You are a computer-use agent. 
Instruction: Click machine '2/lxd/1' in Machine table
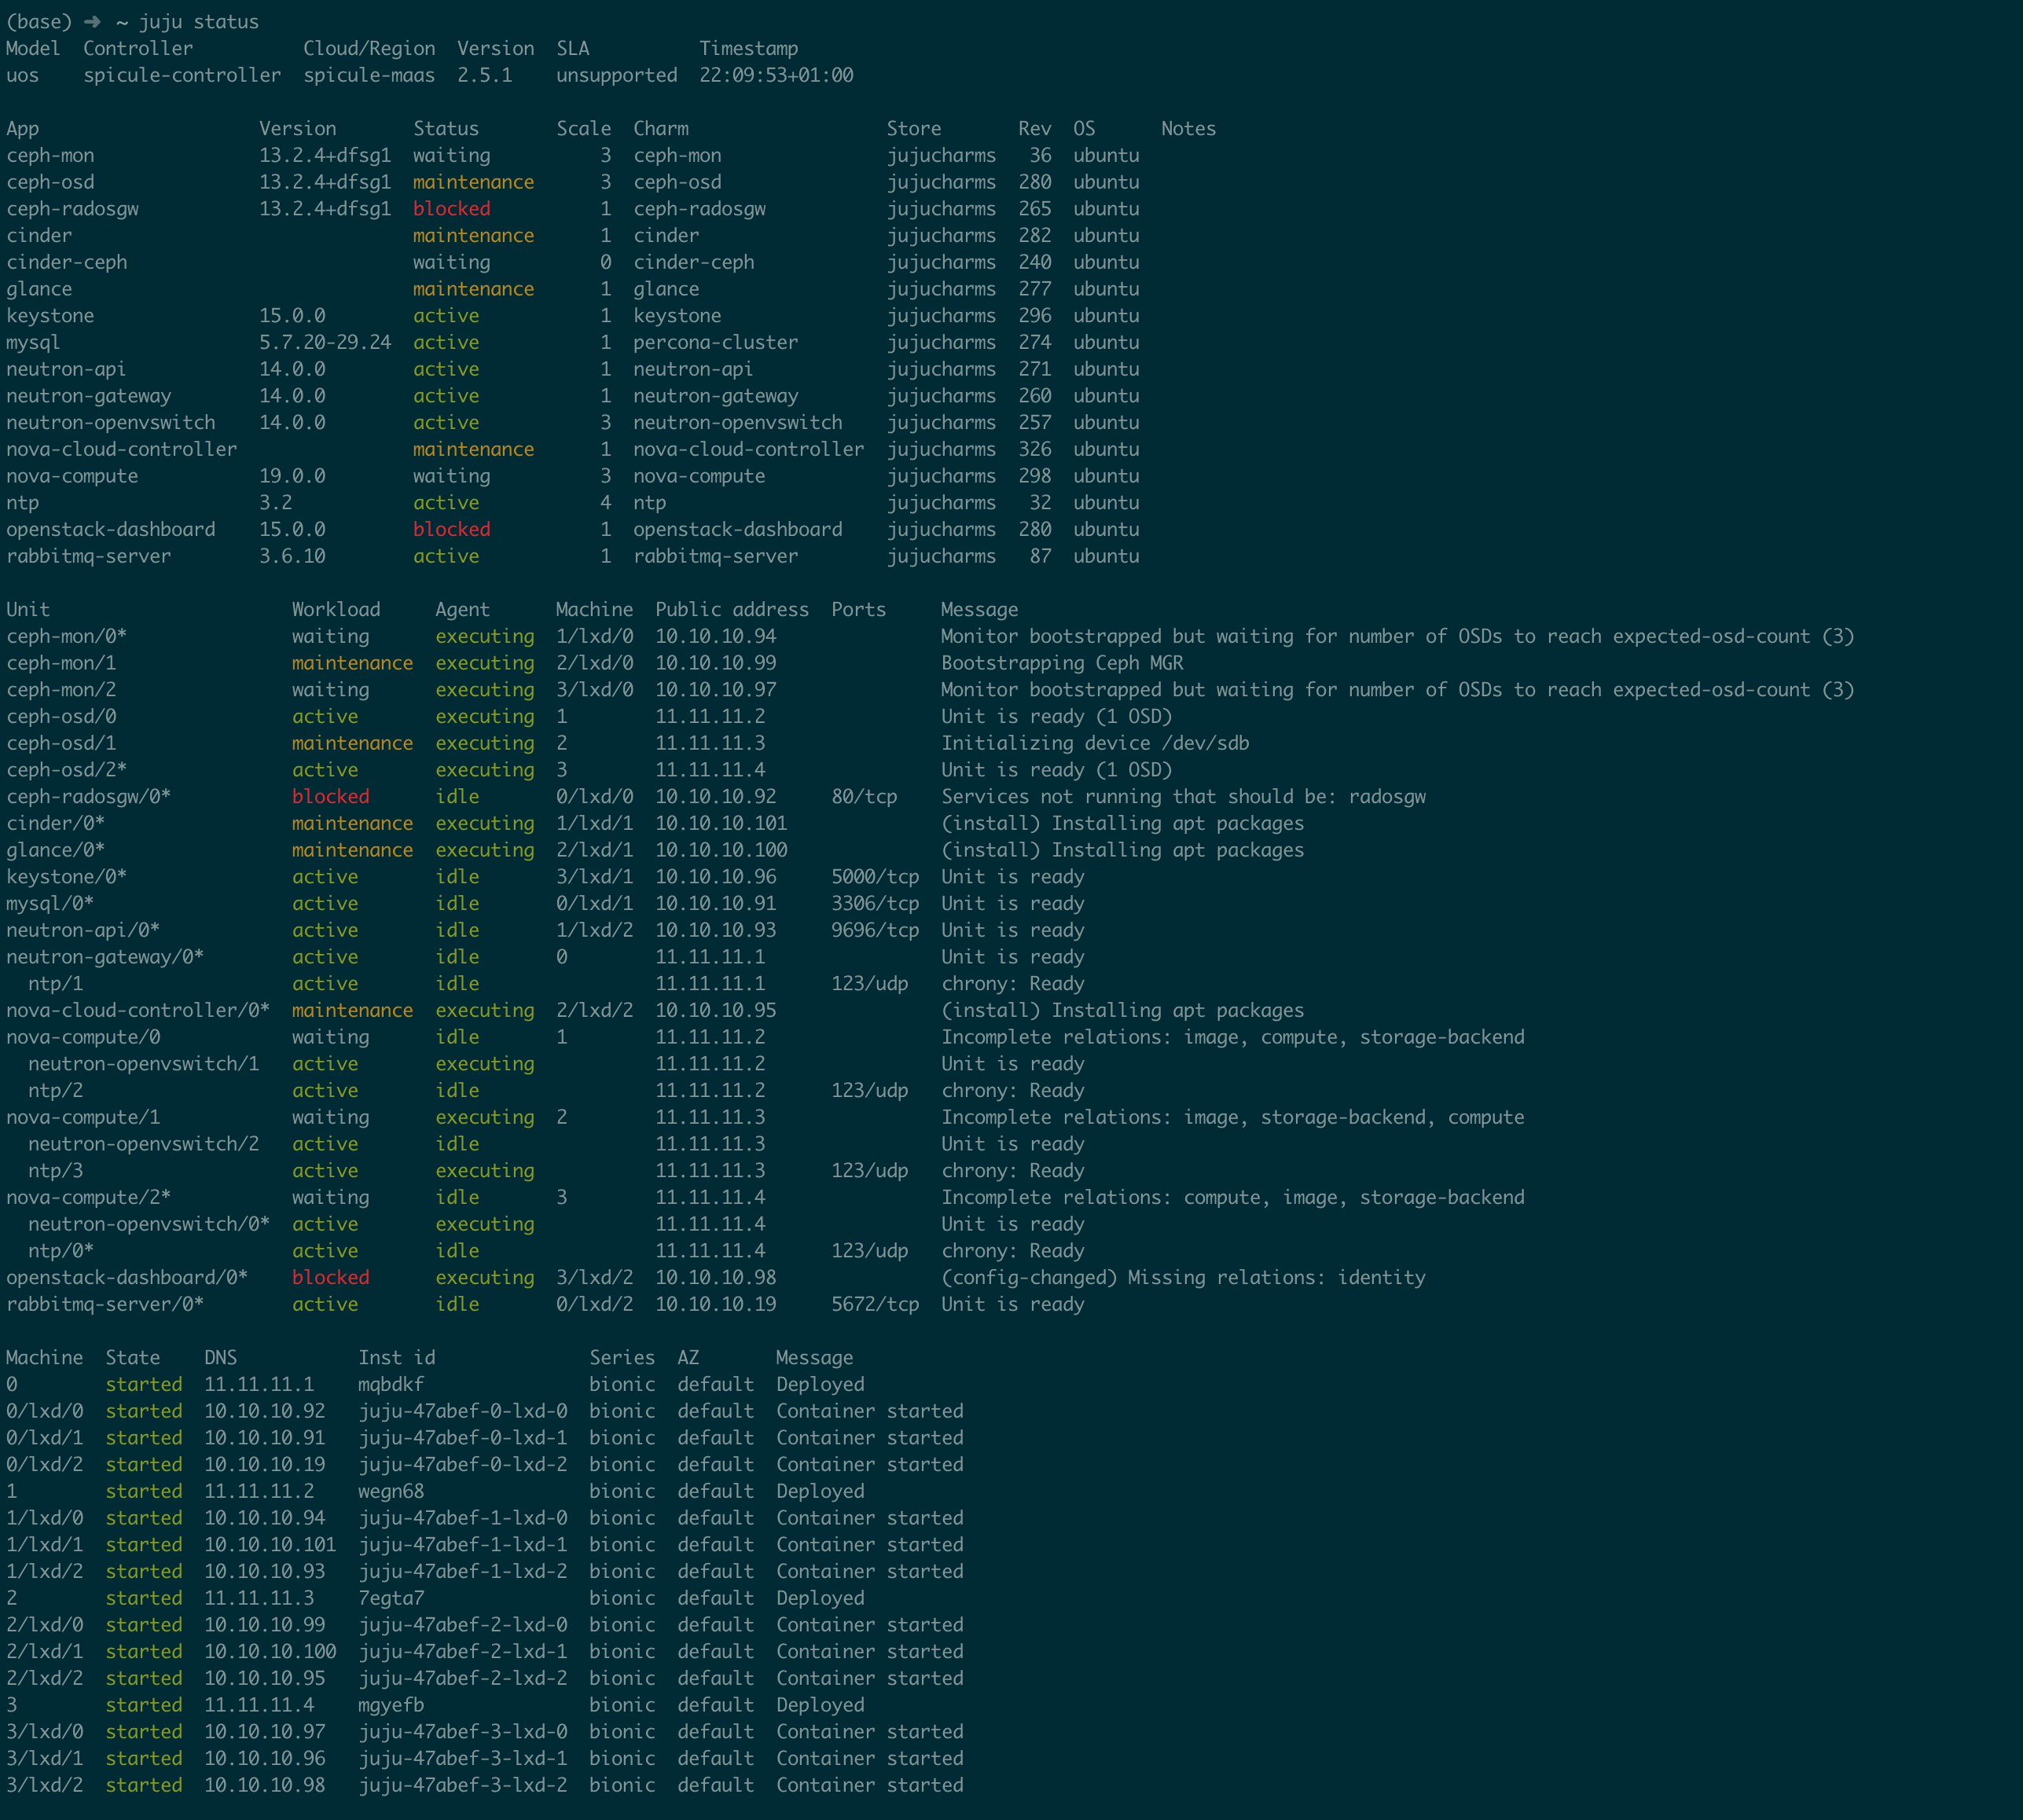[x=45, y=1651]
